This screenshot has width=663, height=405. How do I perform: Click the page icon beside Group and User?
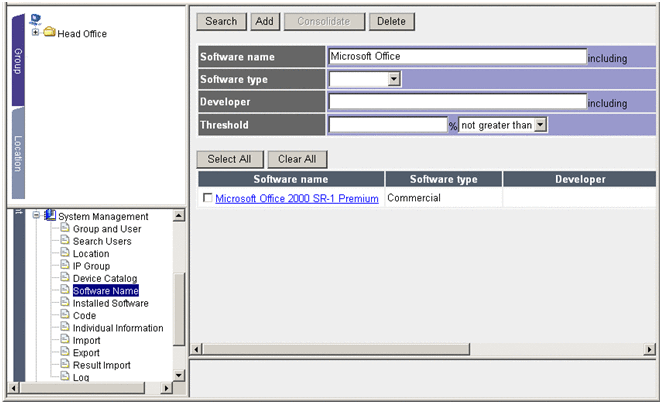click(65, 227)
